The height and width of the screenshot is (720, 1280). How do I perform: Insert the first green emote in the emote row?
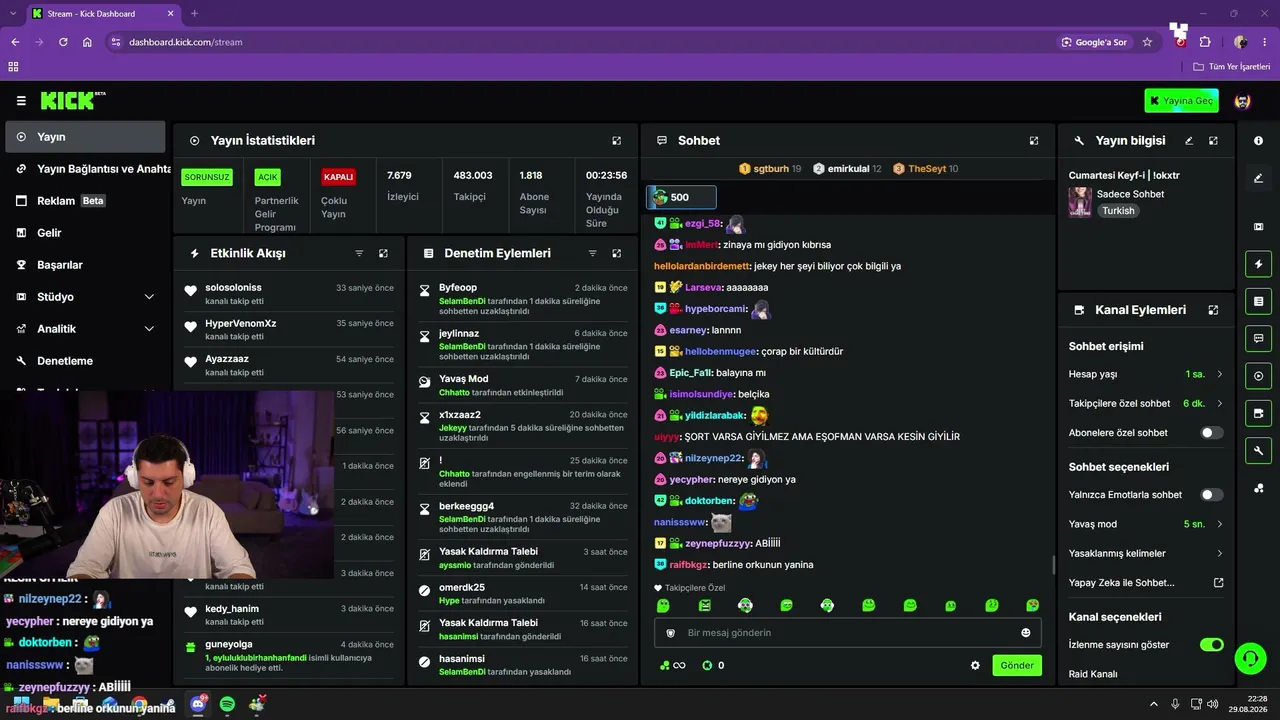[663, 606]
